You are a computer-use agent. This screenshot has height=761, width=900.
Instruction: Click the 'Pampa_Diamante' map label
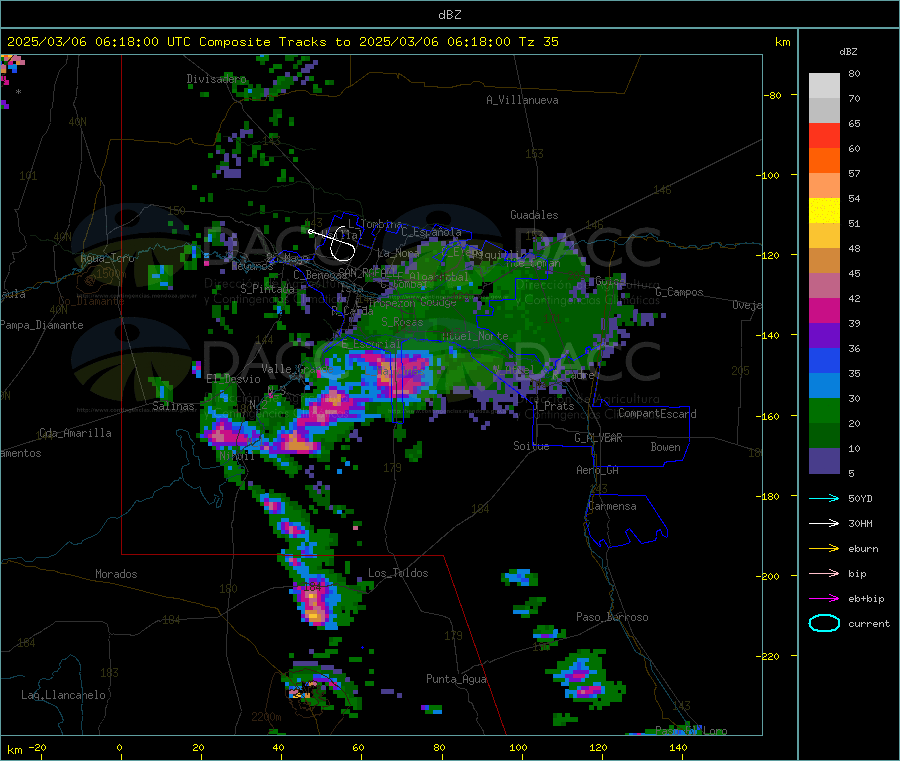pyautogui.click(x=42, y=325)
